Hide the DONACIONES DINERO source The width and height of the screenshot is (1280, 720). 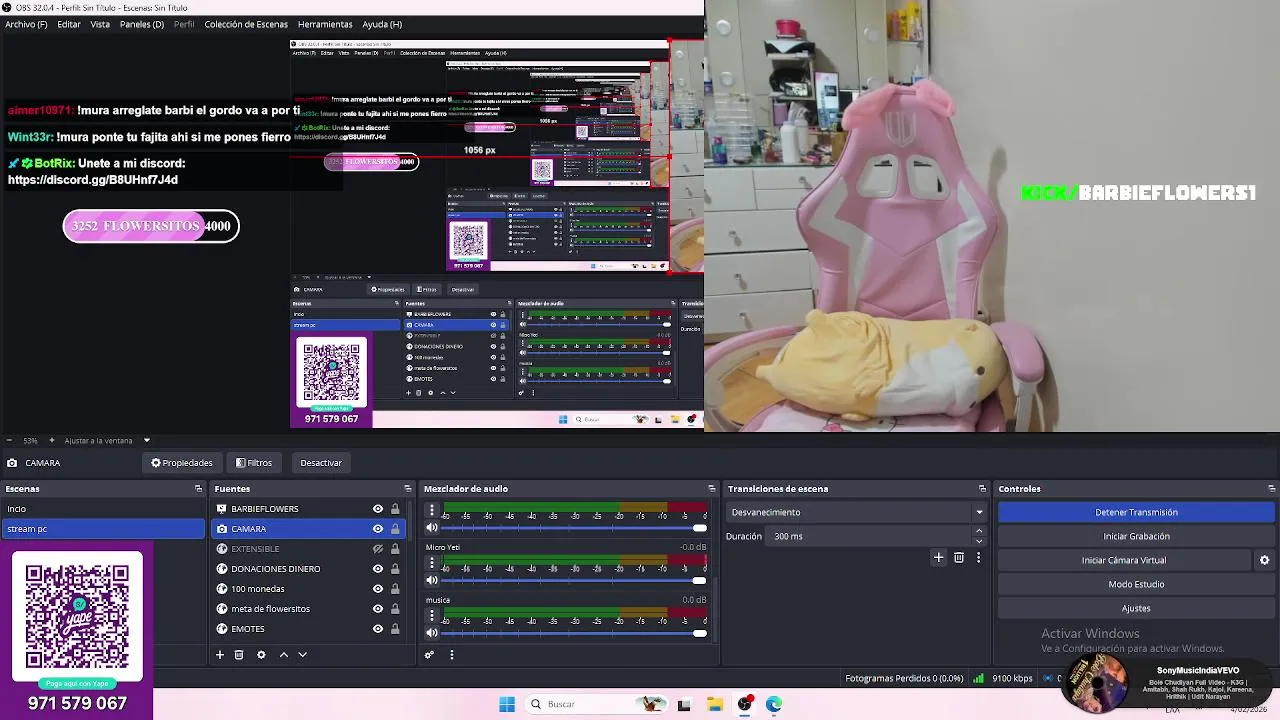tap(378, 569)
